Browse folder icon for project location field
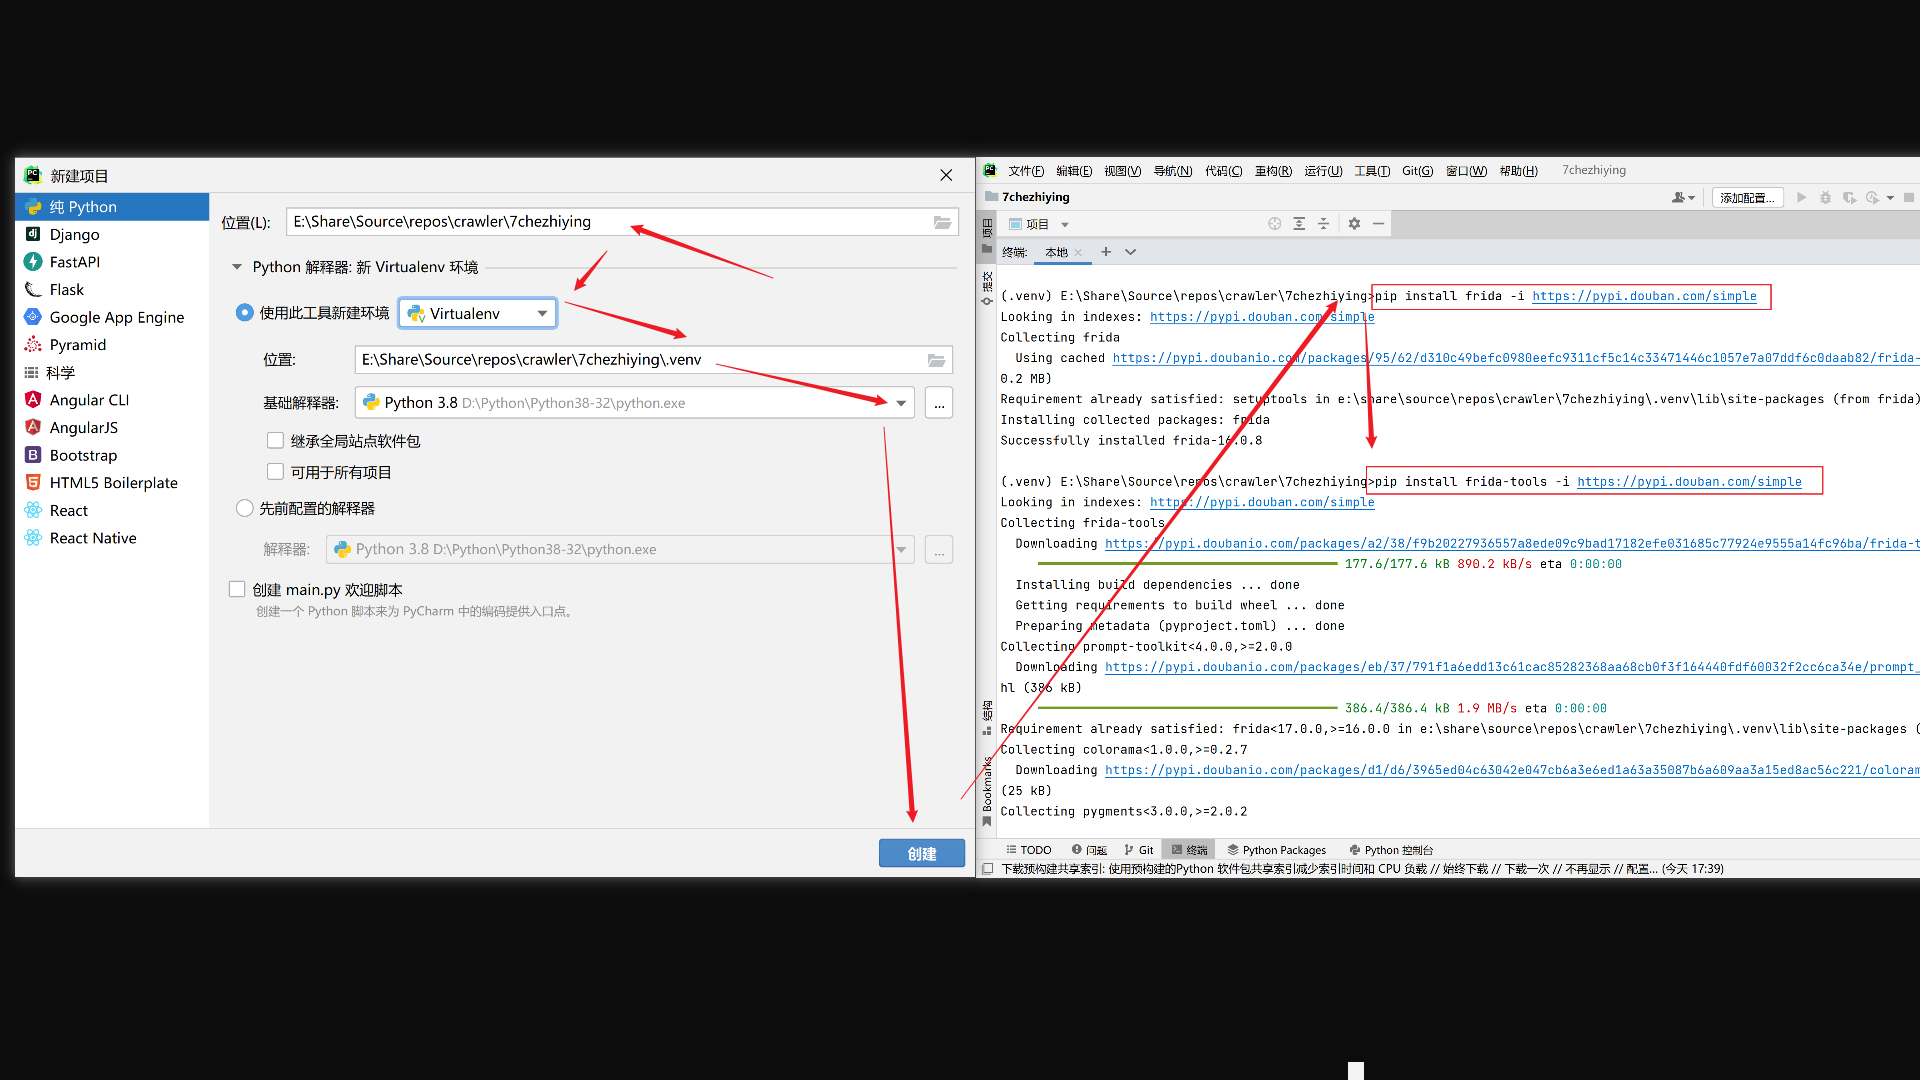Image resolution: width=1920 pixels, height=1080 pixels. [942, 222]
